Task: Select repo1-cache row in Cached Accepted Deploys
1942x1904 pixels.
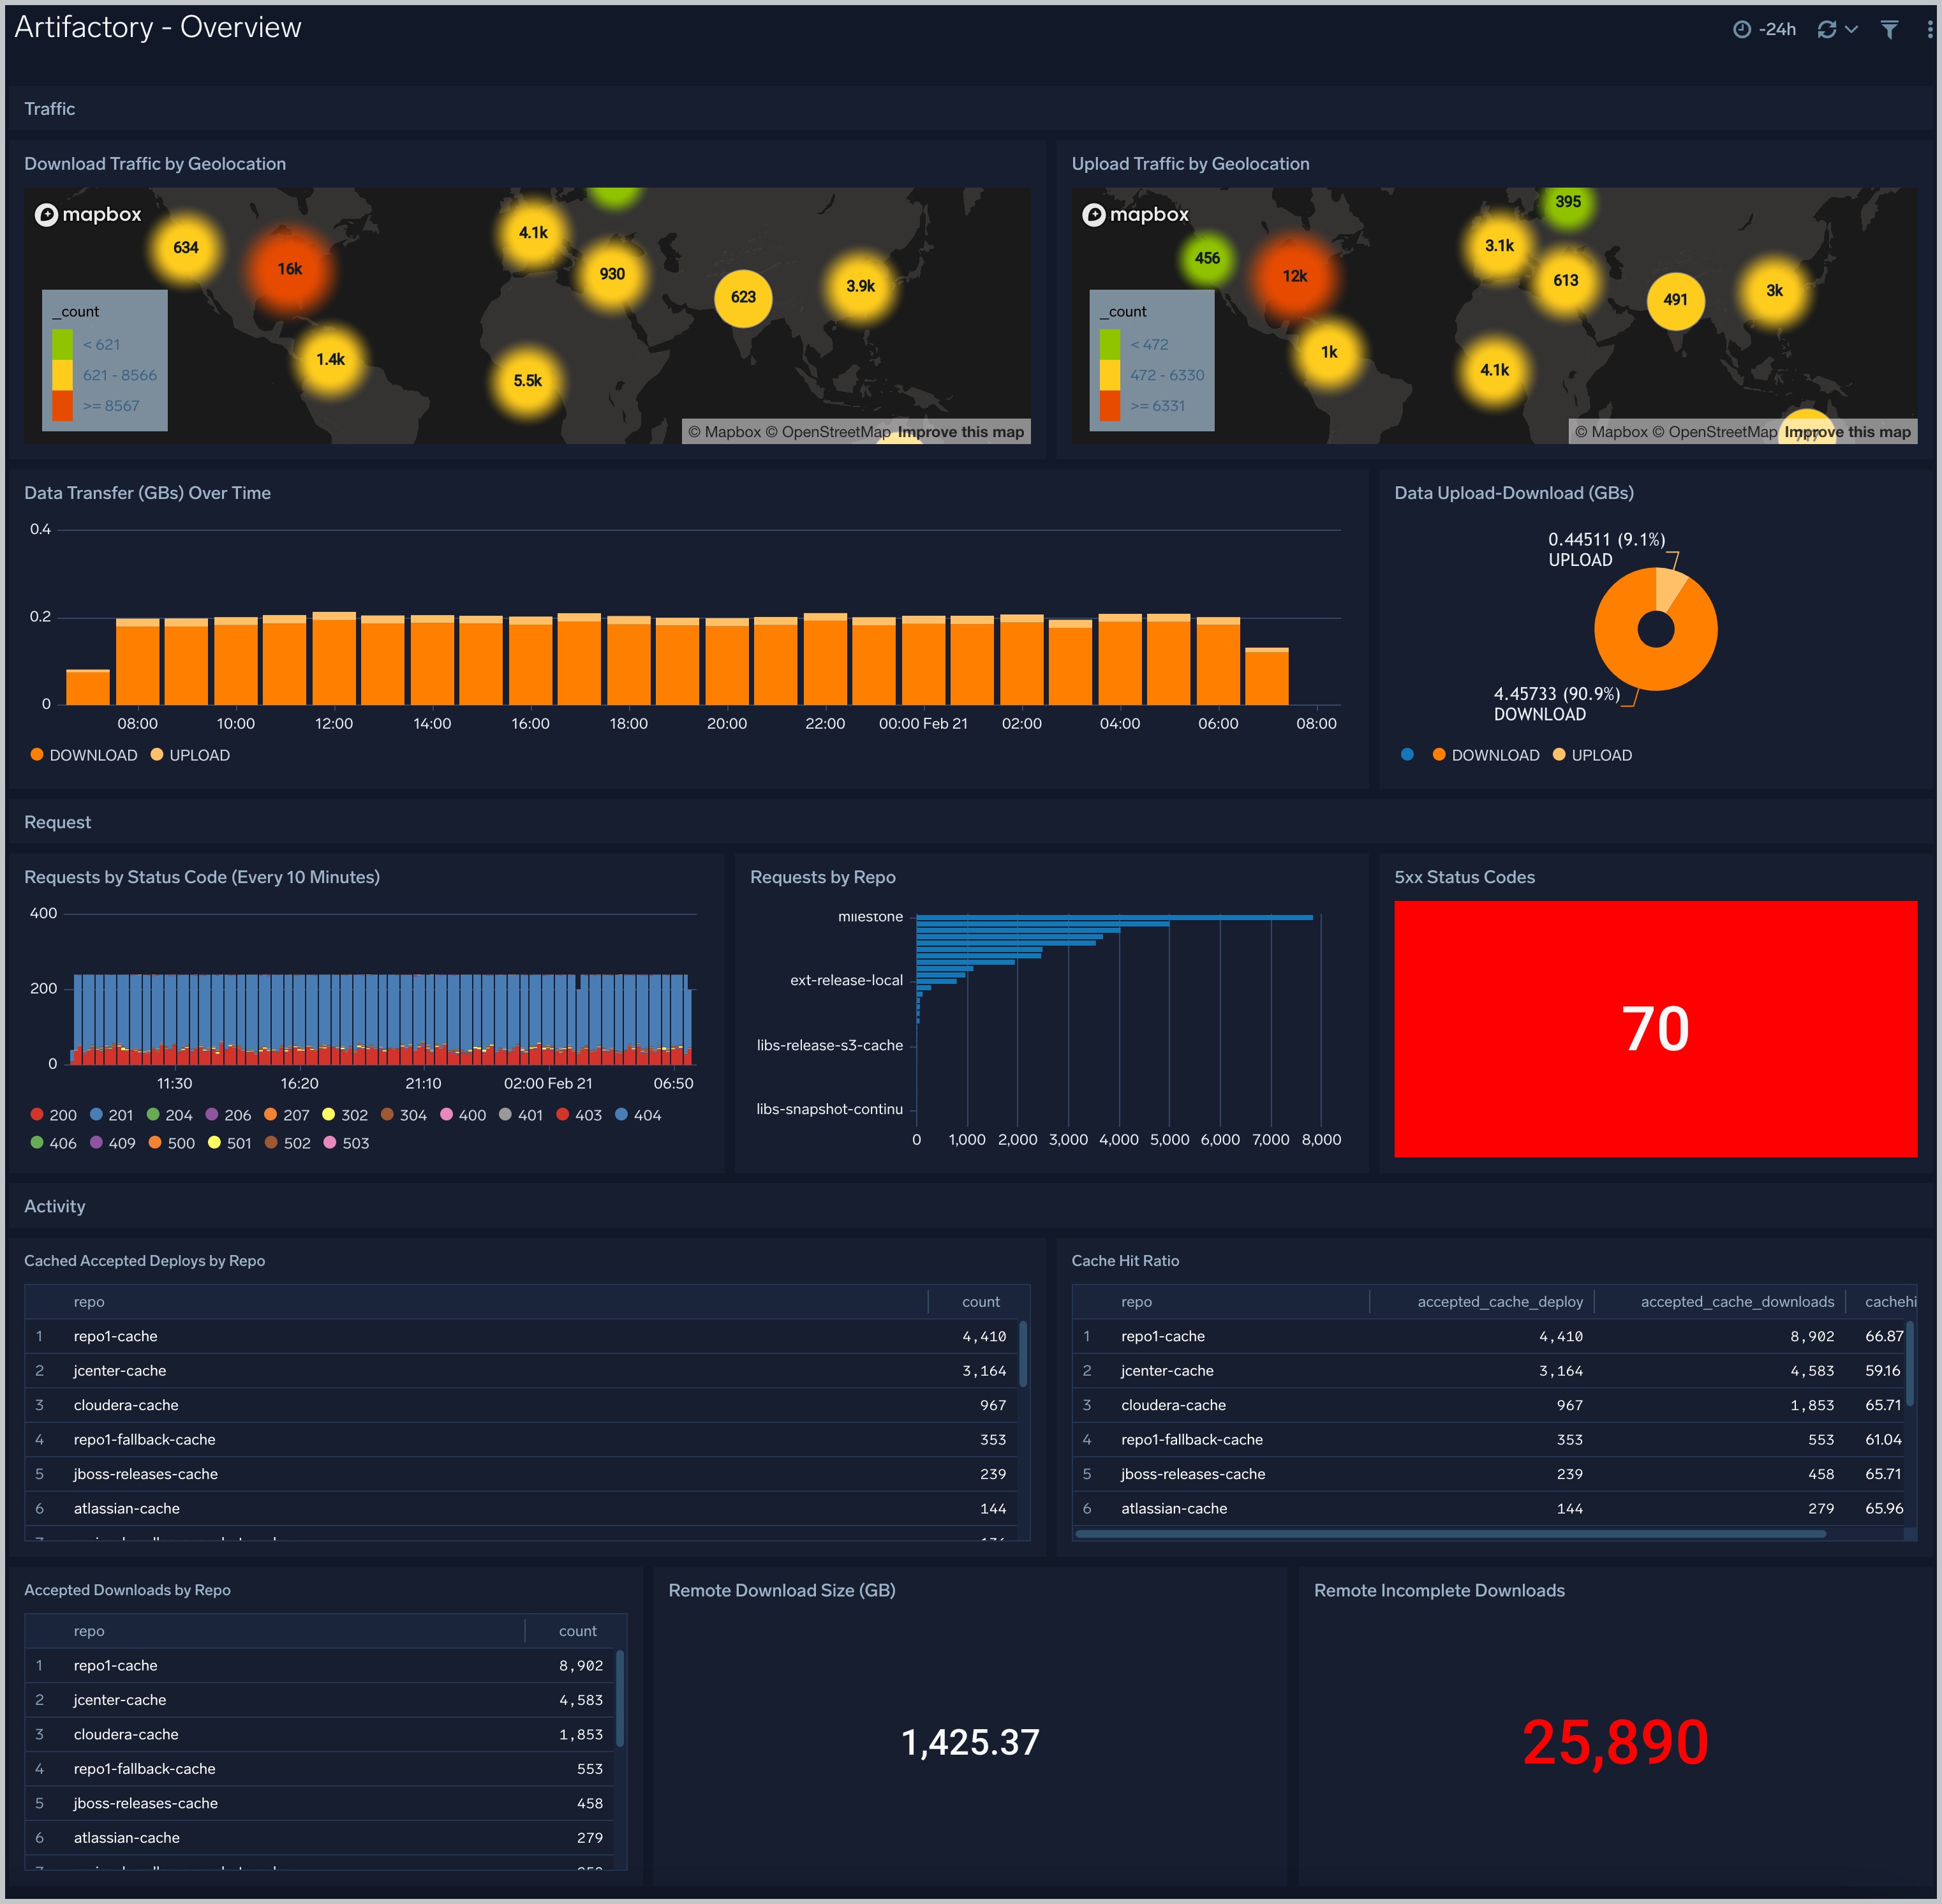Action: click(521, 1336)
